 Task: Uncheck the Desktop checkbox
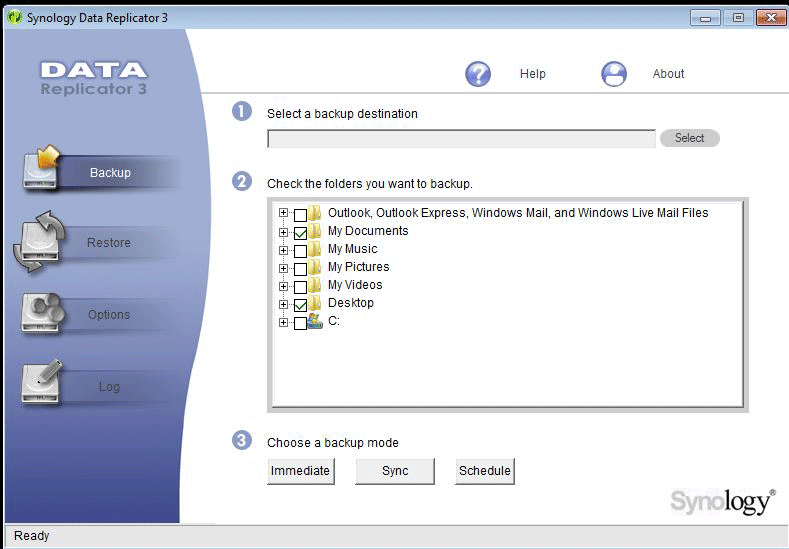coord(300,305)
